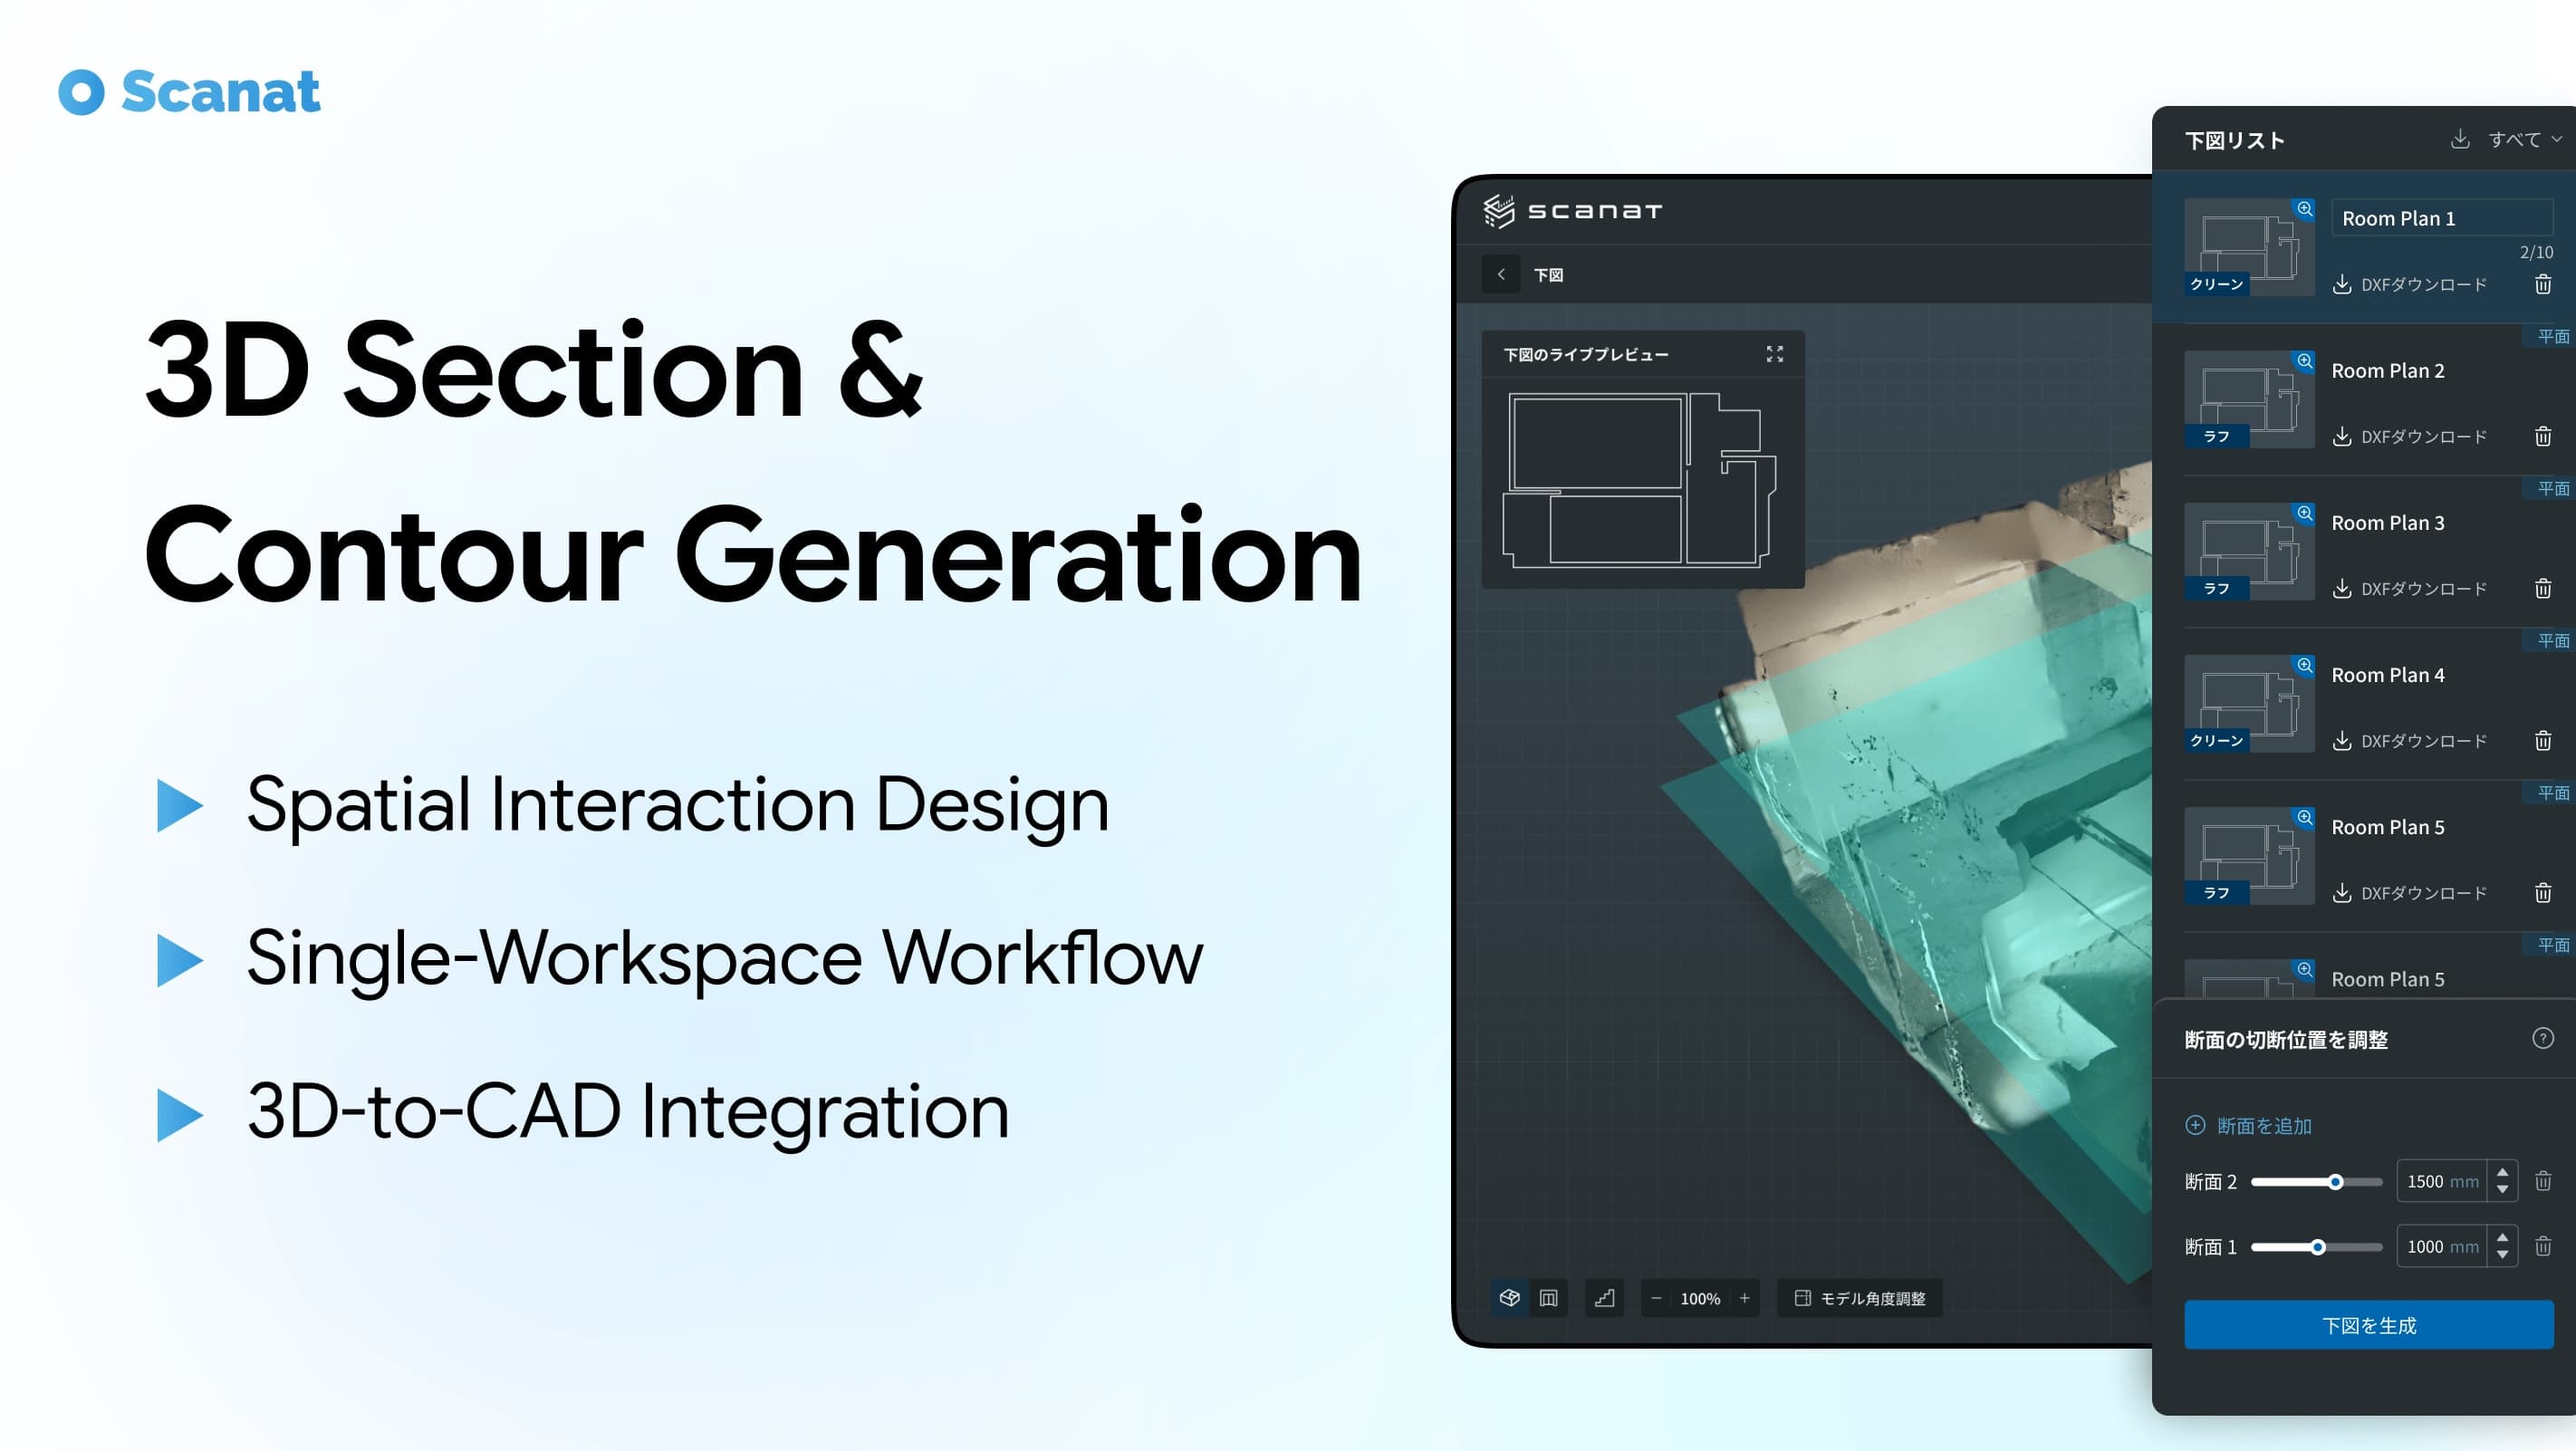This screenshot has height=1451, width=2576.
Task: Magnify the Room Plan 2 thumbnail
Action: (2304, 361)
